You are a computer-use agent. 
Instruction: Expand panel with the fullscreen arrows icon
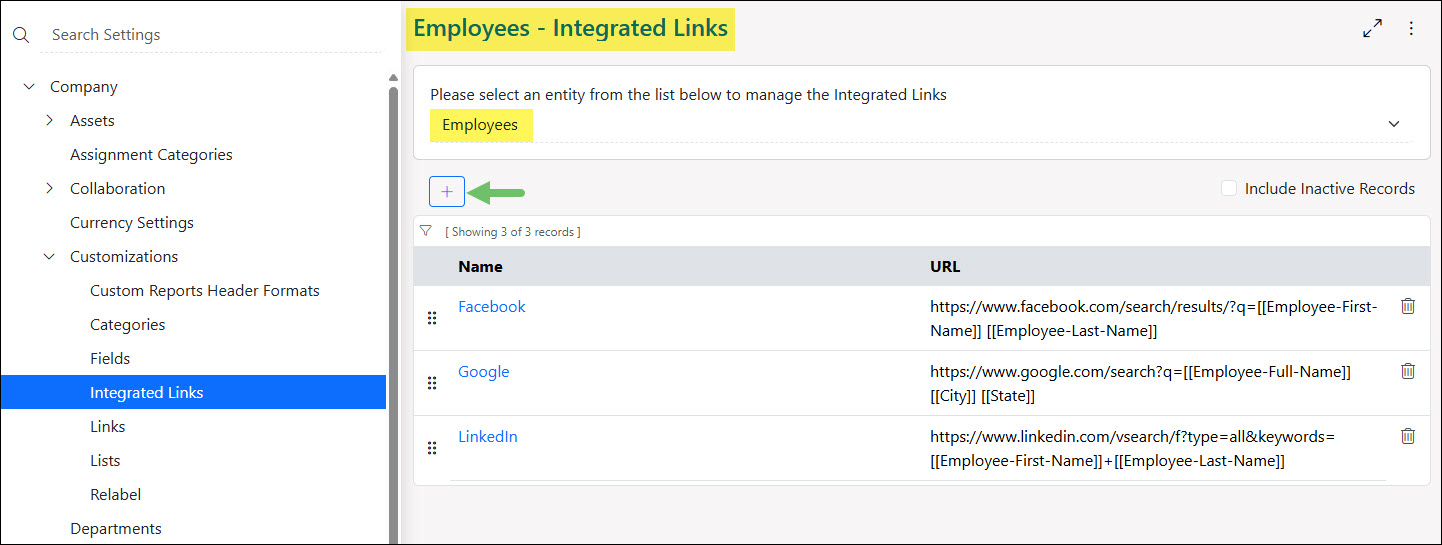(1372, 29)
